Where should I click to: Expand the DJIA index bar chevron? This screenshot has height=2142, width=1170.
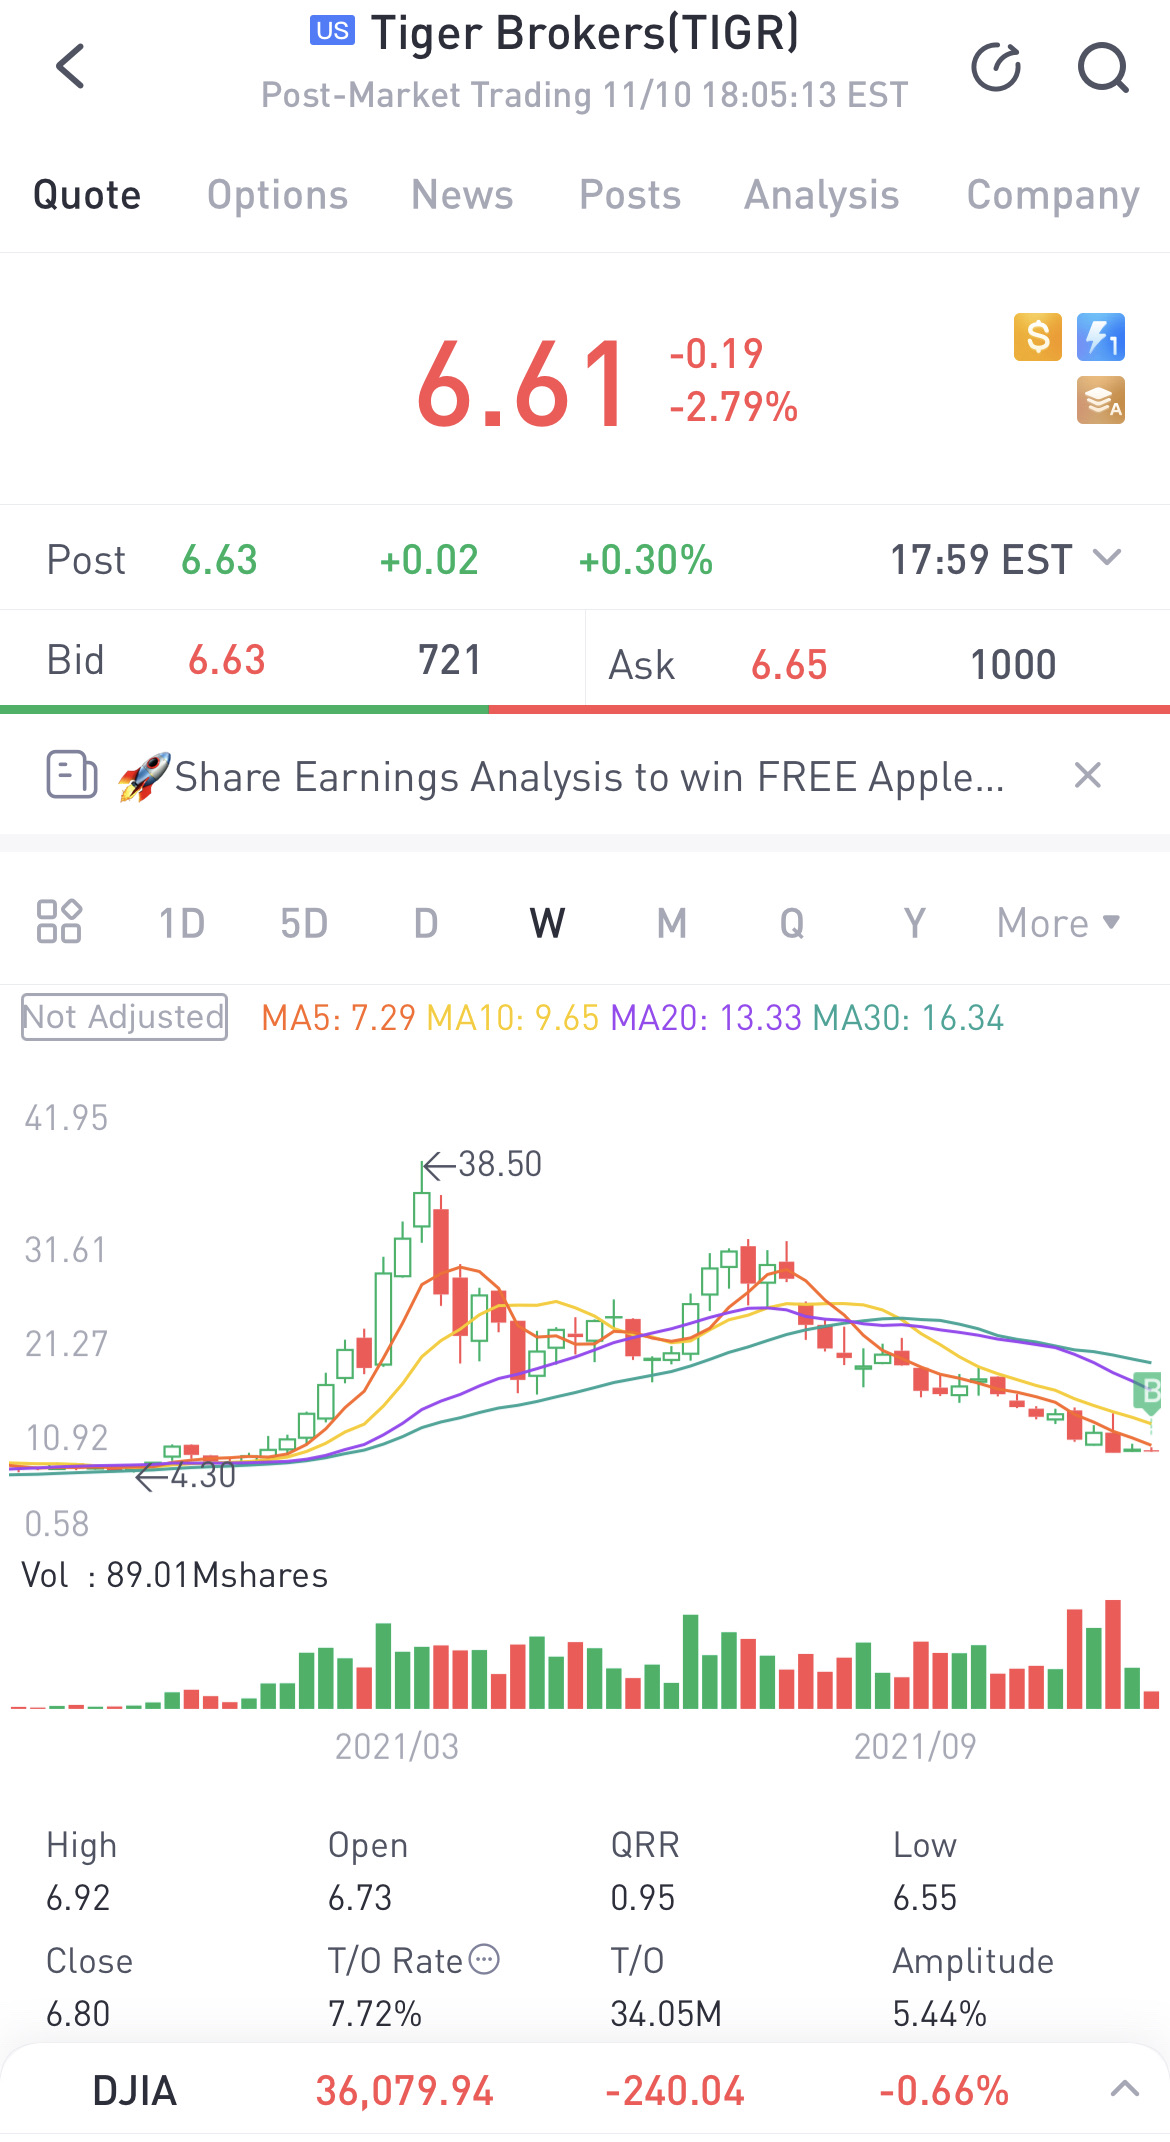tap(1125, 2088)
